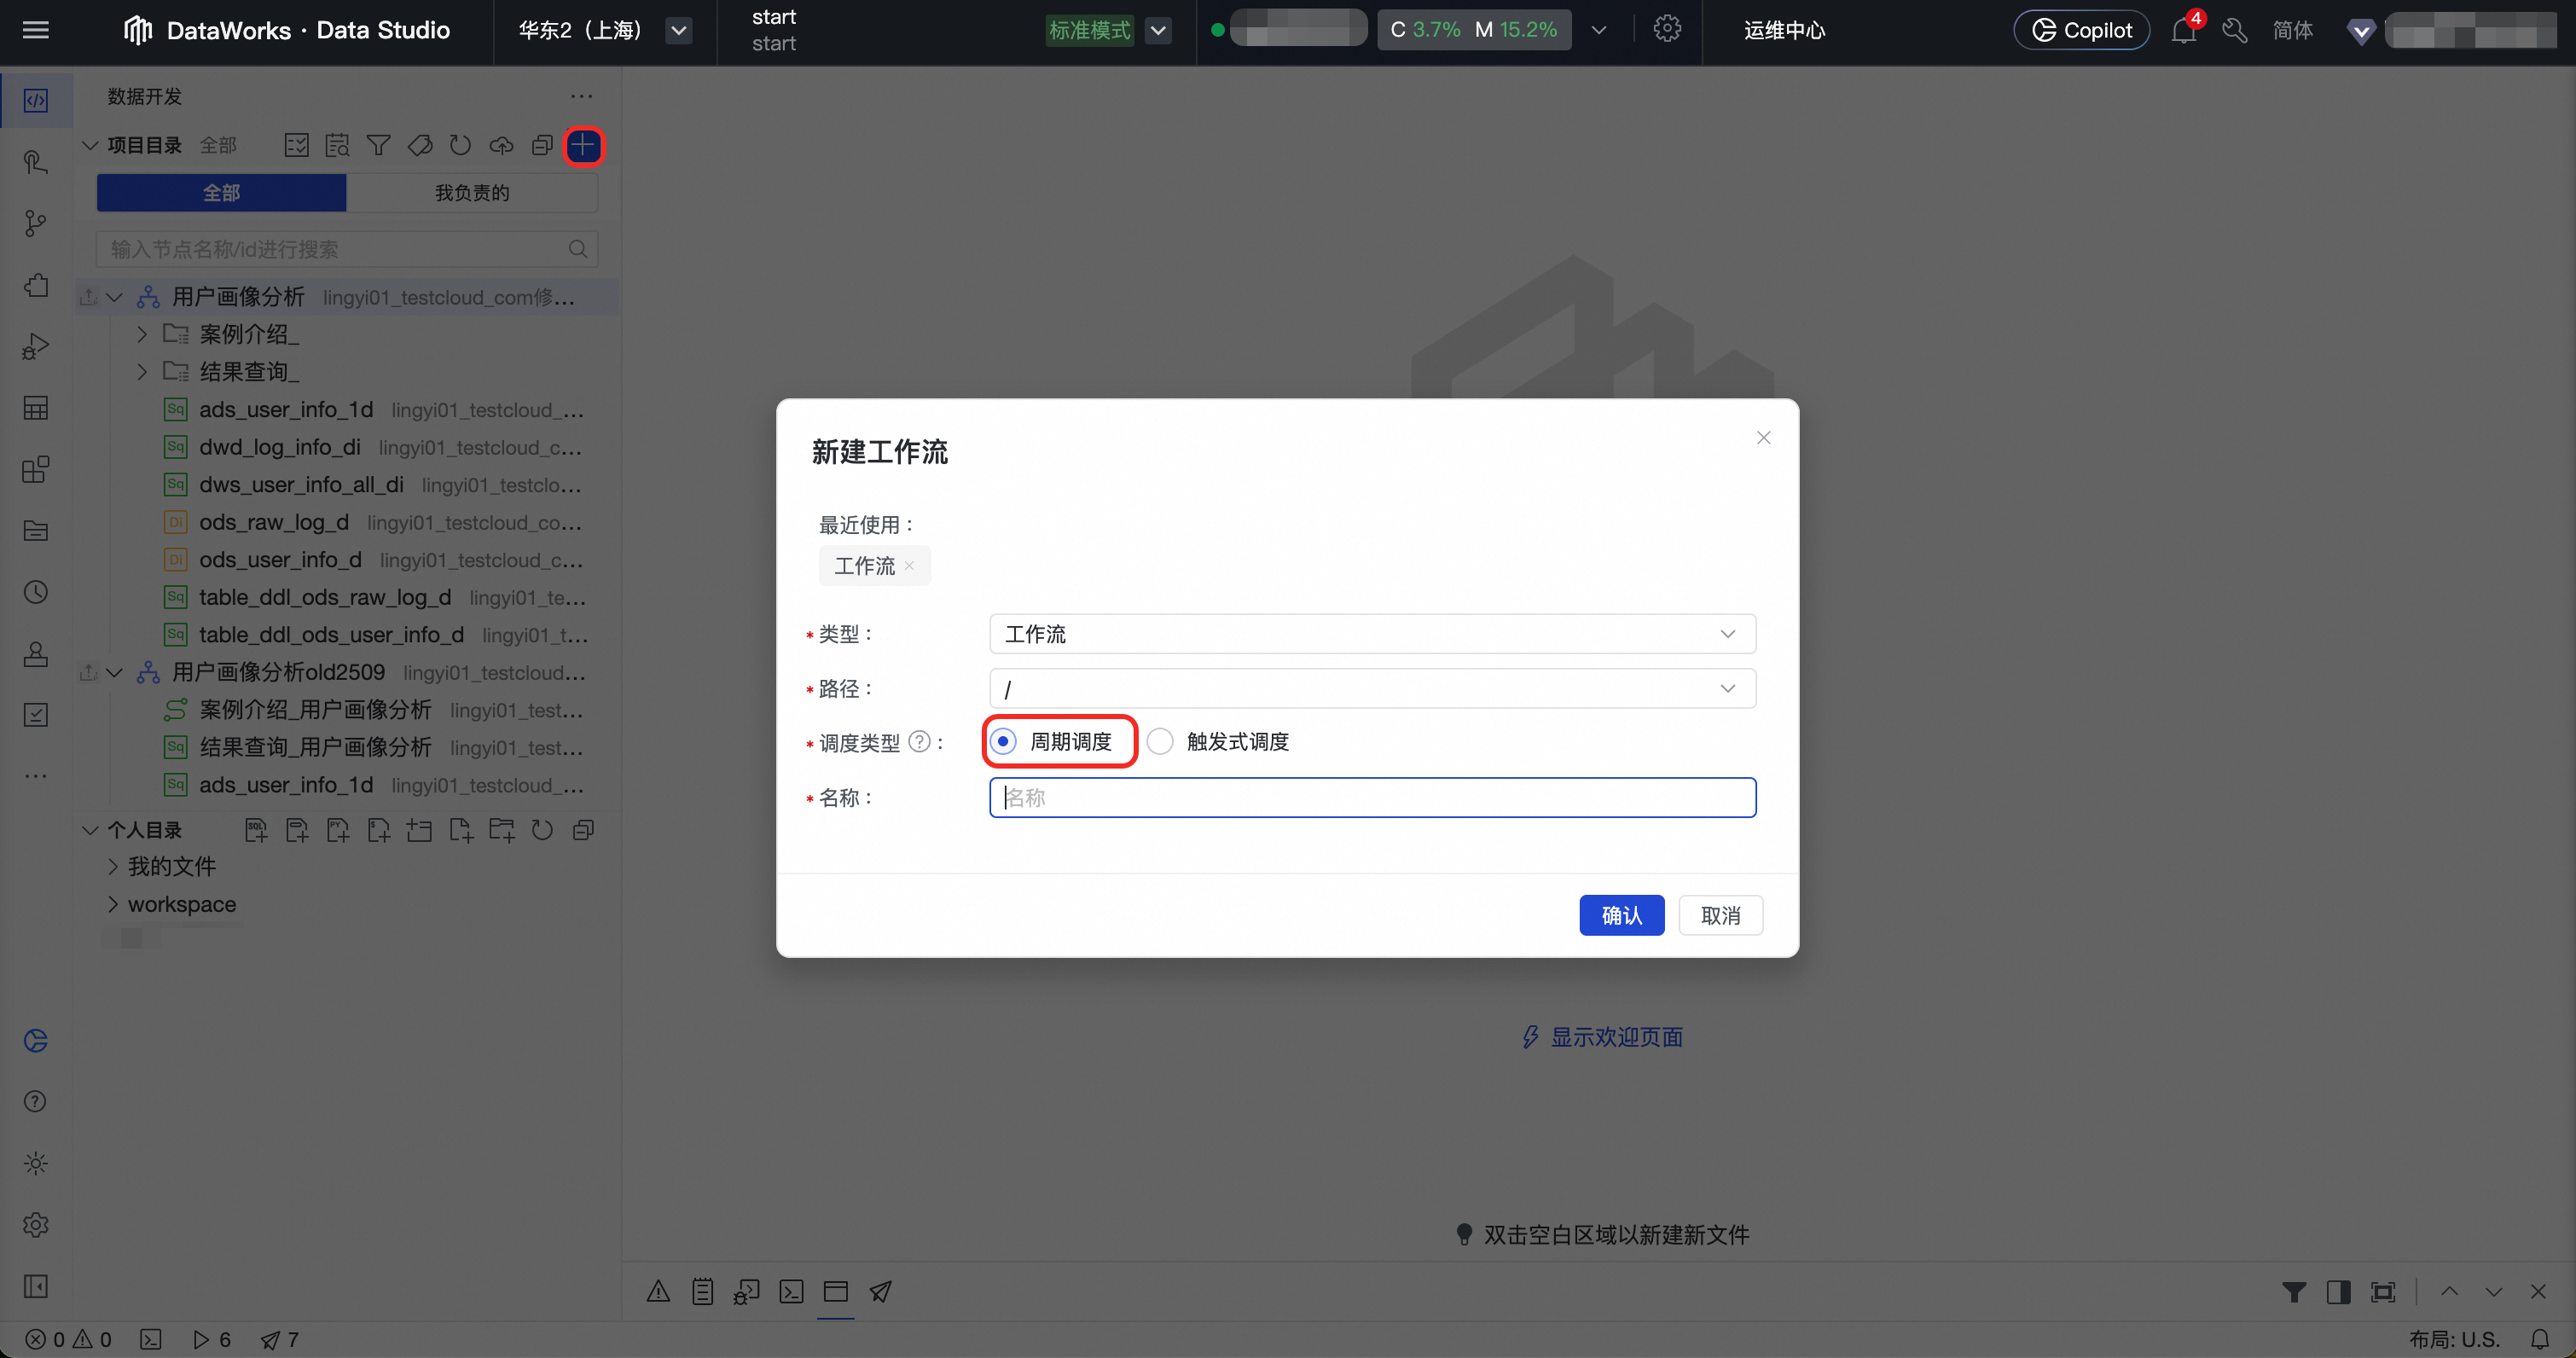This screenshot has width=2576, height=1358.
Task: Select the 周期调度 radio button
Action: (x=1003, y=741)
